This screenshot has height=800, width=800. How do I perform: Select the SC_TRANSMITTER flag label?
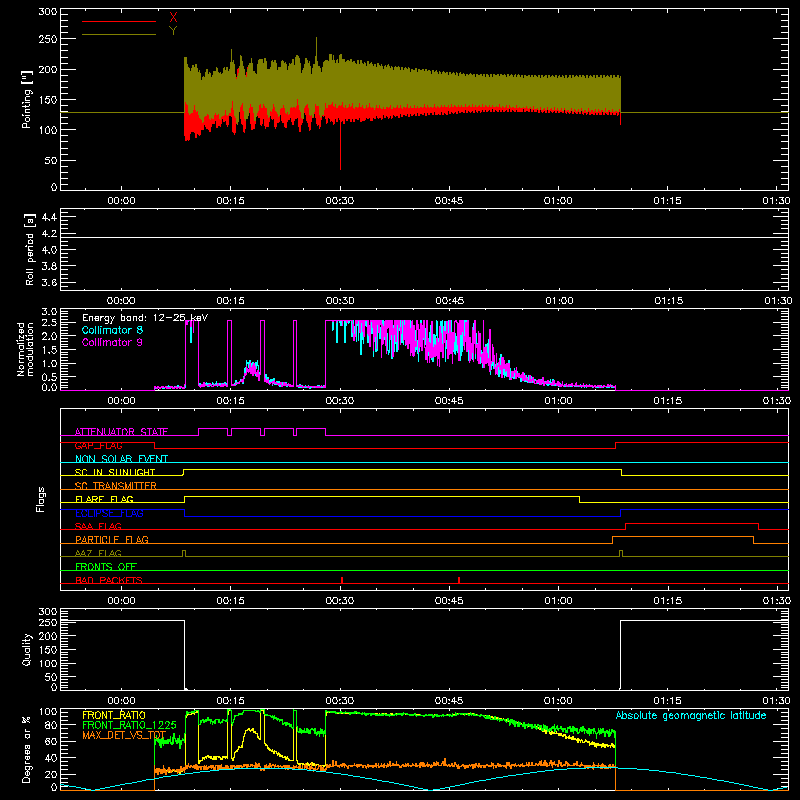point(115,486)
